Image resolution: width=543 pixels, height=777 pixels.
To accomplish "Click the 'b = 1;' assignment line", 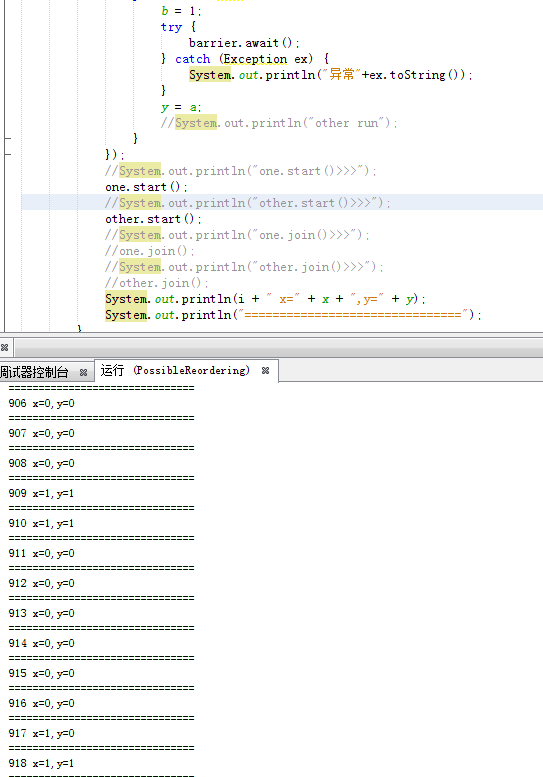I will (181, 10).
